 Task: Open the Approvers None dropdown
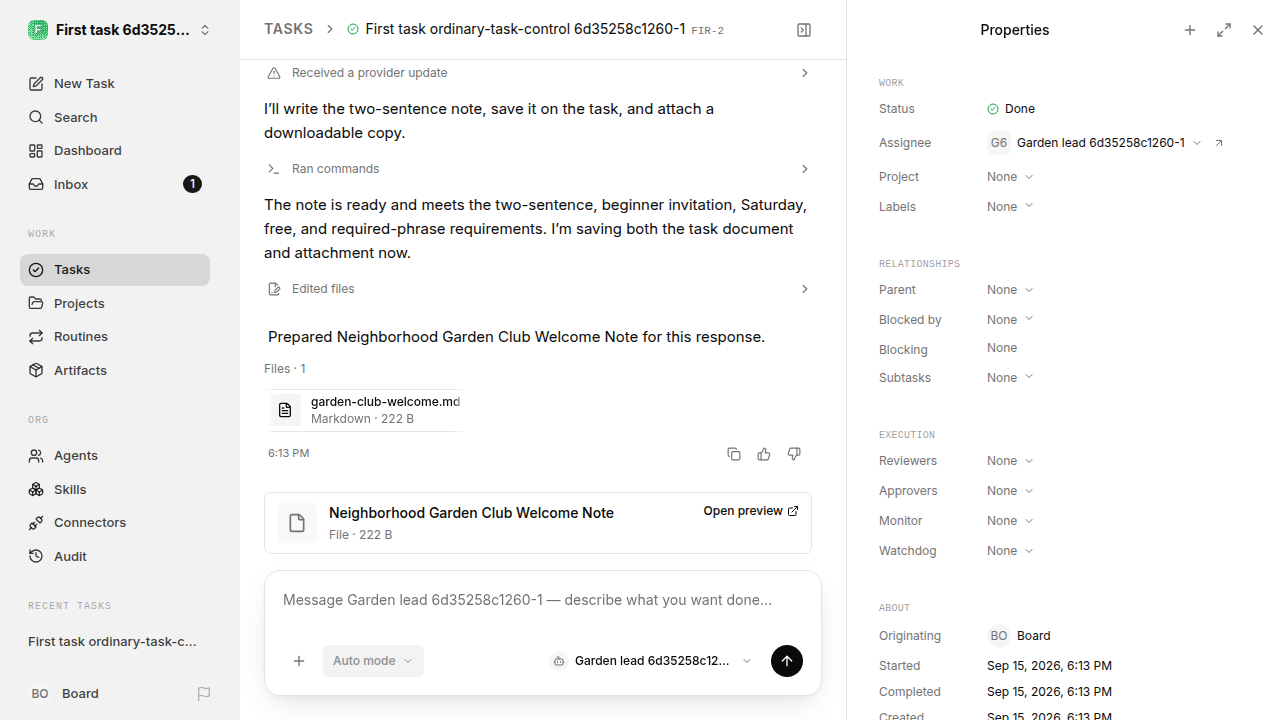pos(1010,491)
